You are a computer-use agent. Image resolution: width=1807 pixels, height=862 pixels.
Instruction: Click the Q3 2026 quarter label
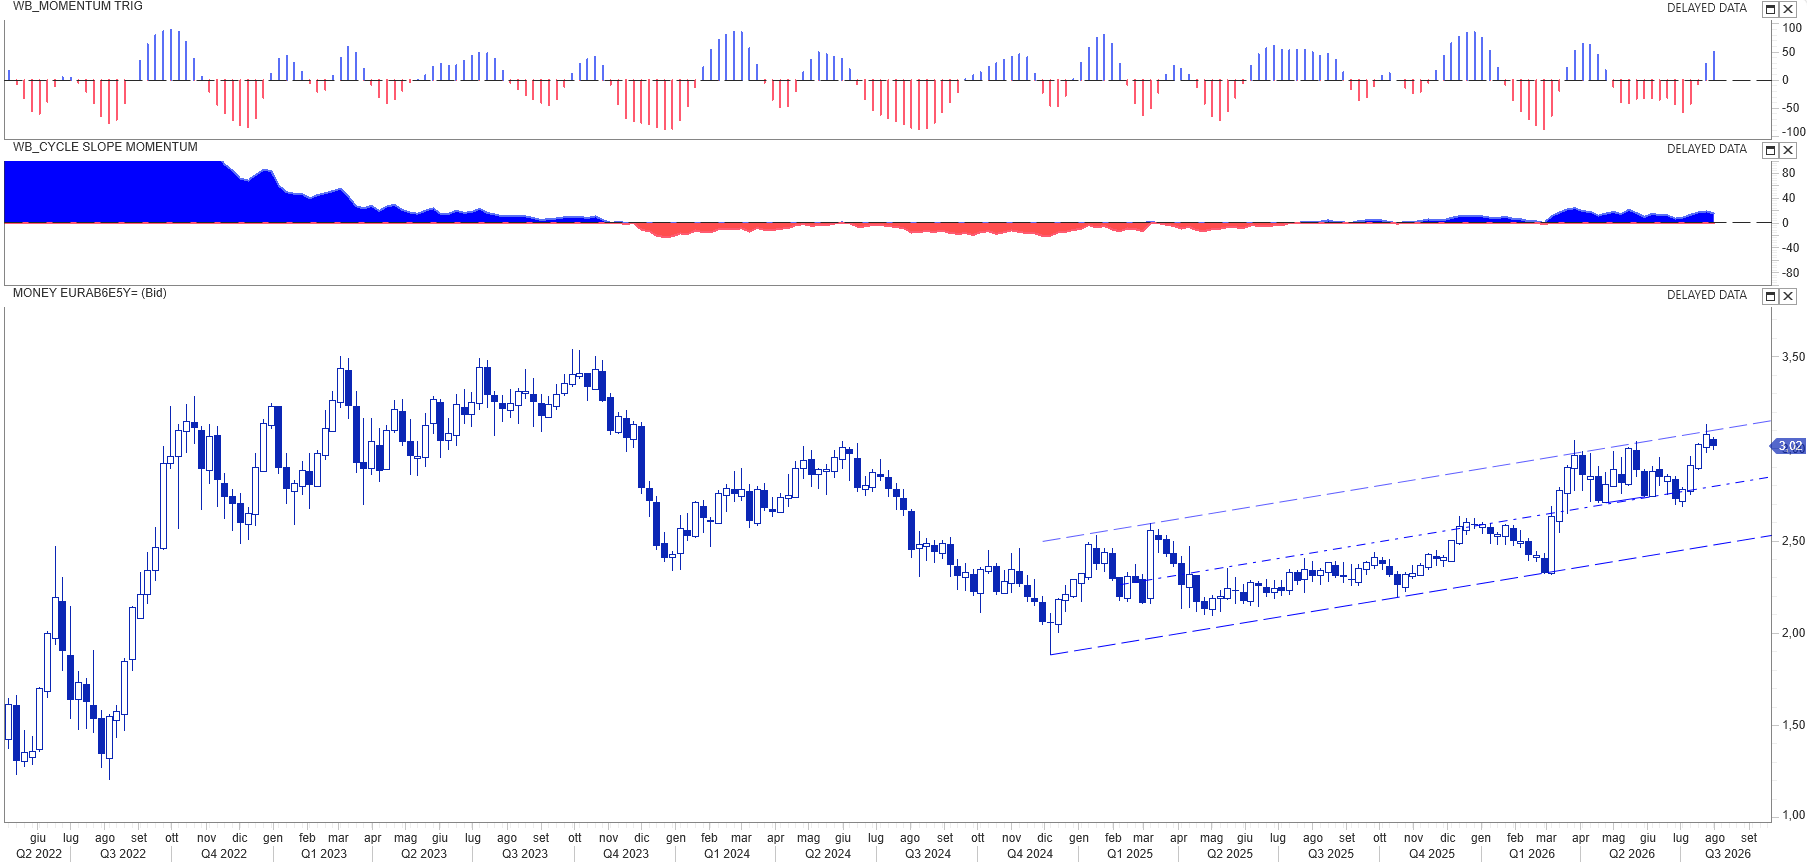1728,854
